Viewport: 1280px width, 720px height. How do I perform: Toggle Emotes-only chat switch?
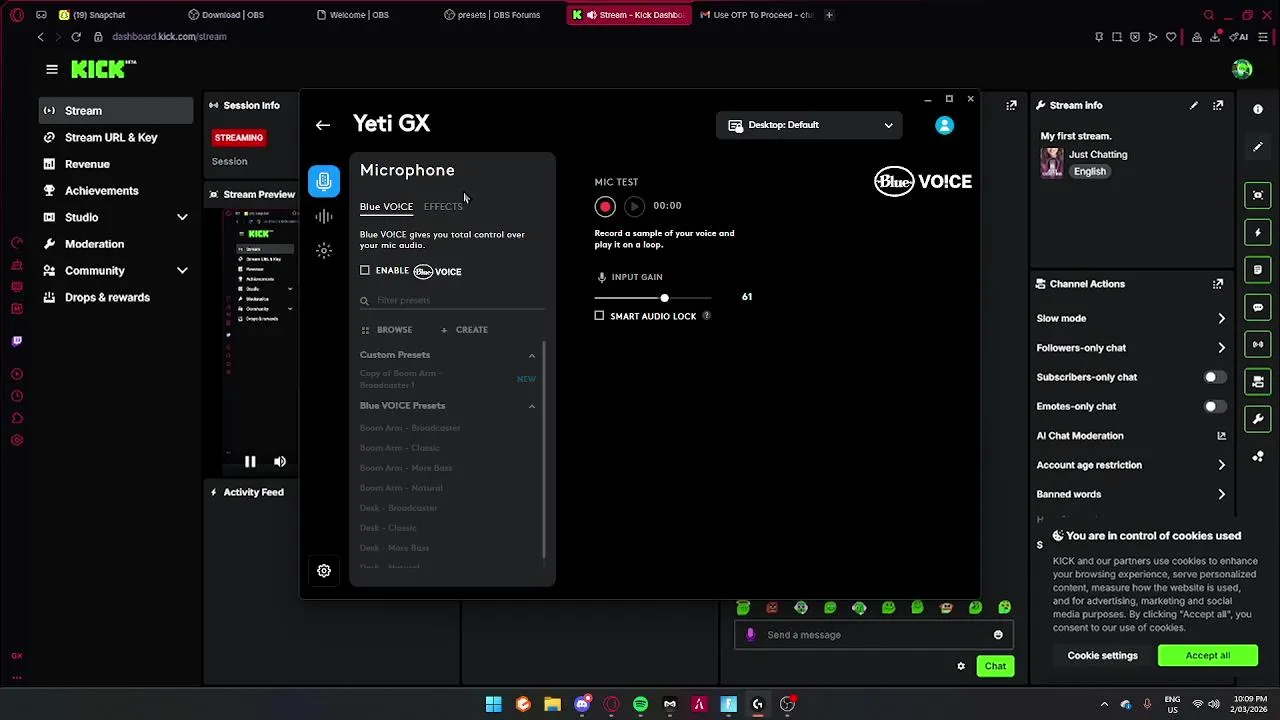coord(1214,406)
